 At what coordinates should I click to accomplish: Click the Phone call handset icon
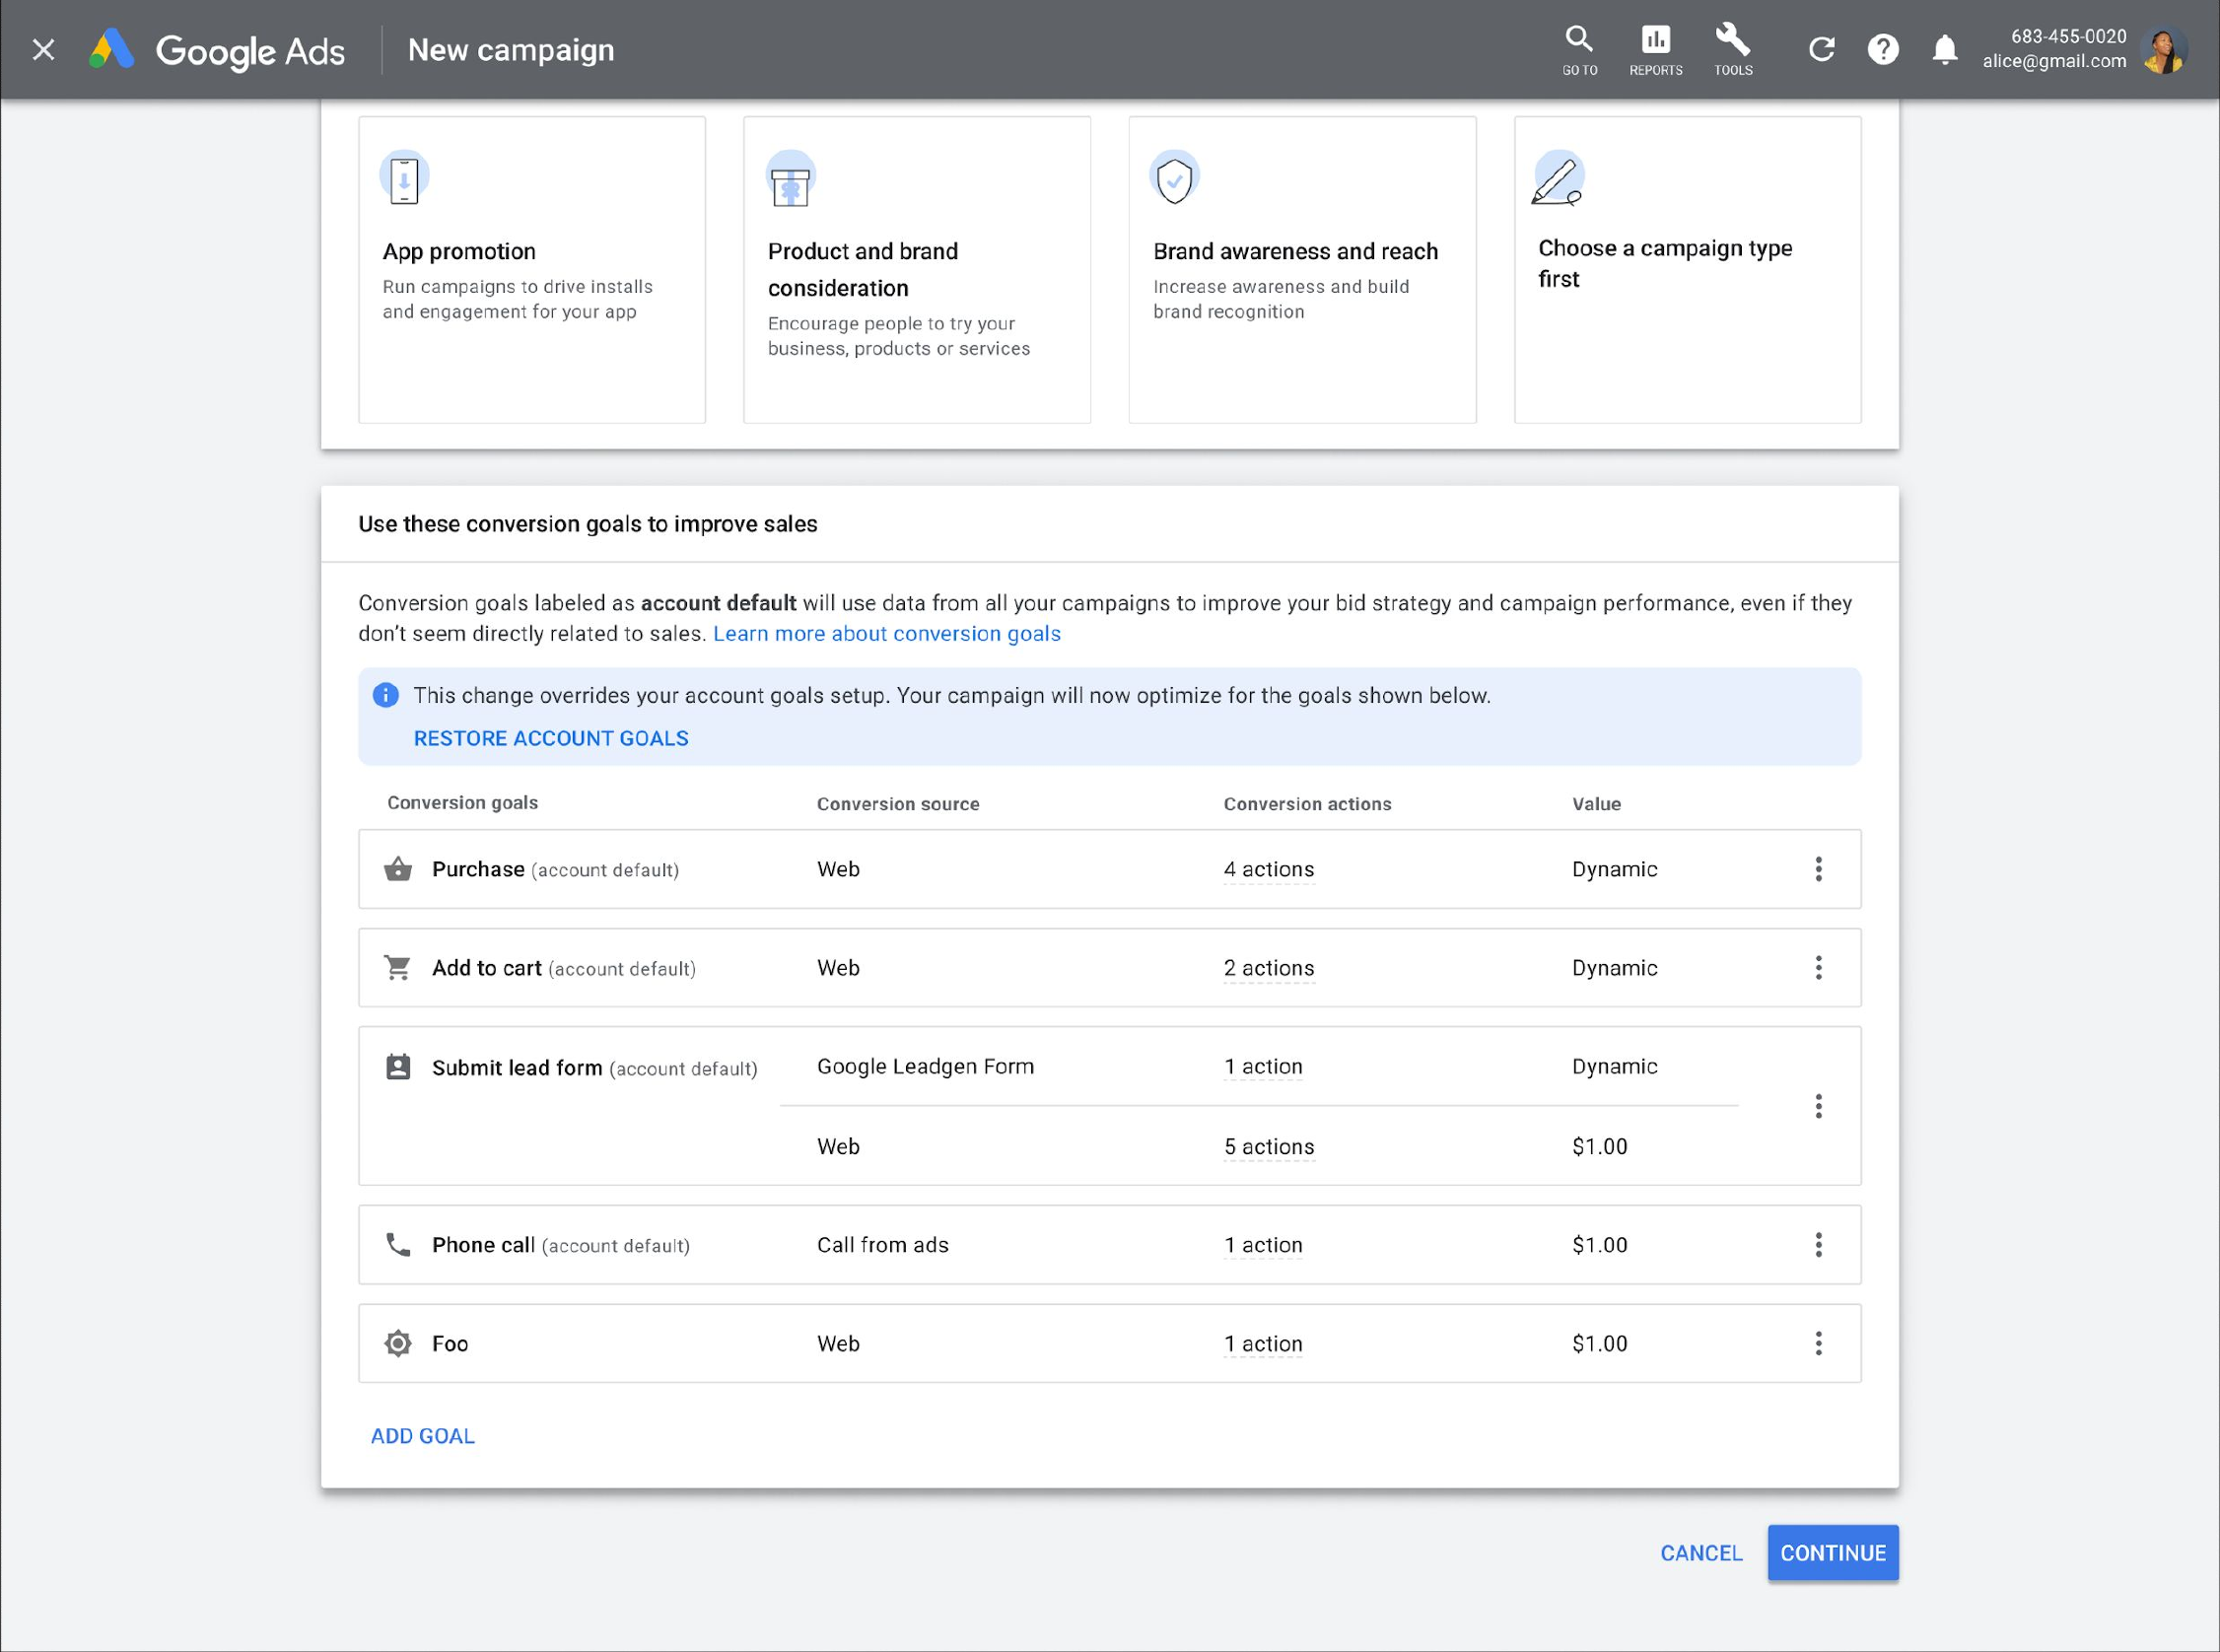[398, 1245]
